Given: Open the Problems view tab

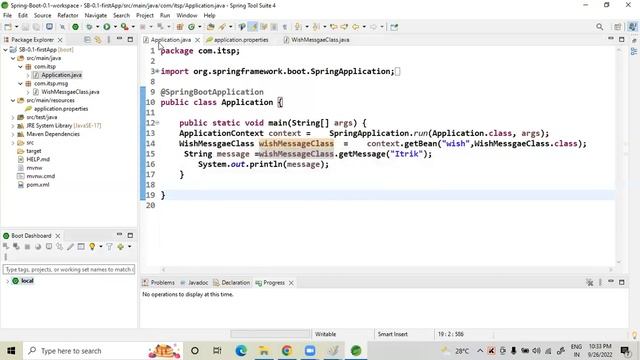Looking at the screenshot, I should pos(159,282).
